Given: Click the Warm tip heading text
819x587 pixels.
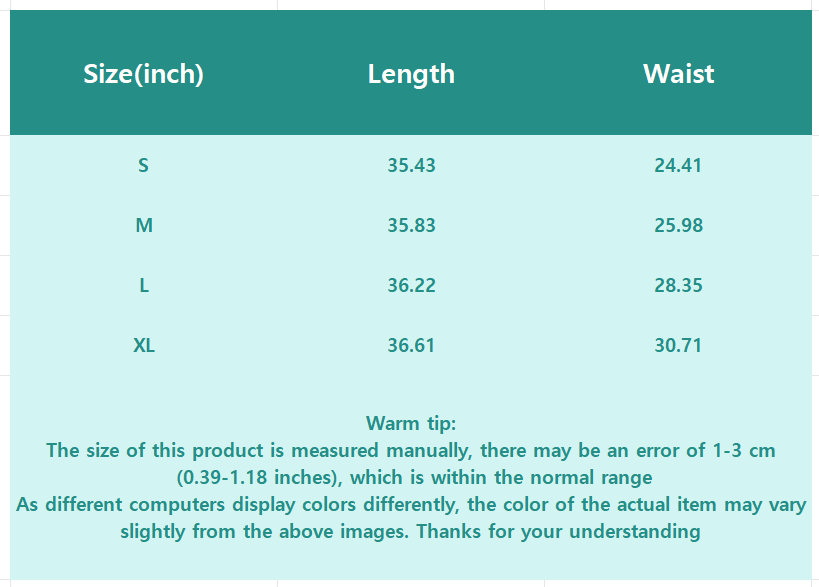Looking at the screenshot, I should point(411,423).
